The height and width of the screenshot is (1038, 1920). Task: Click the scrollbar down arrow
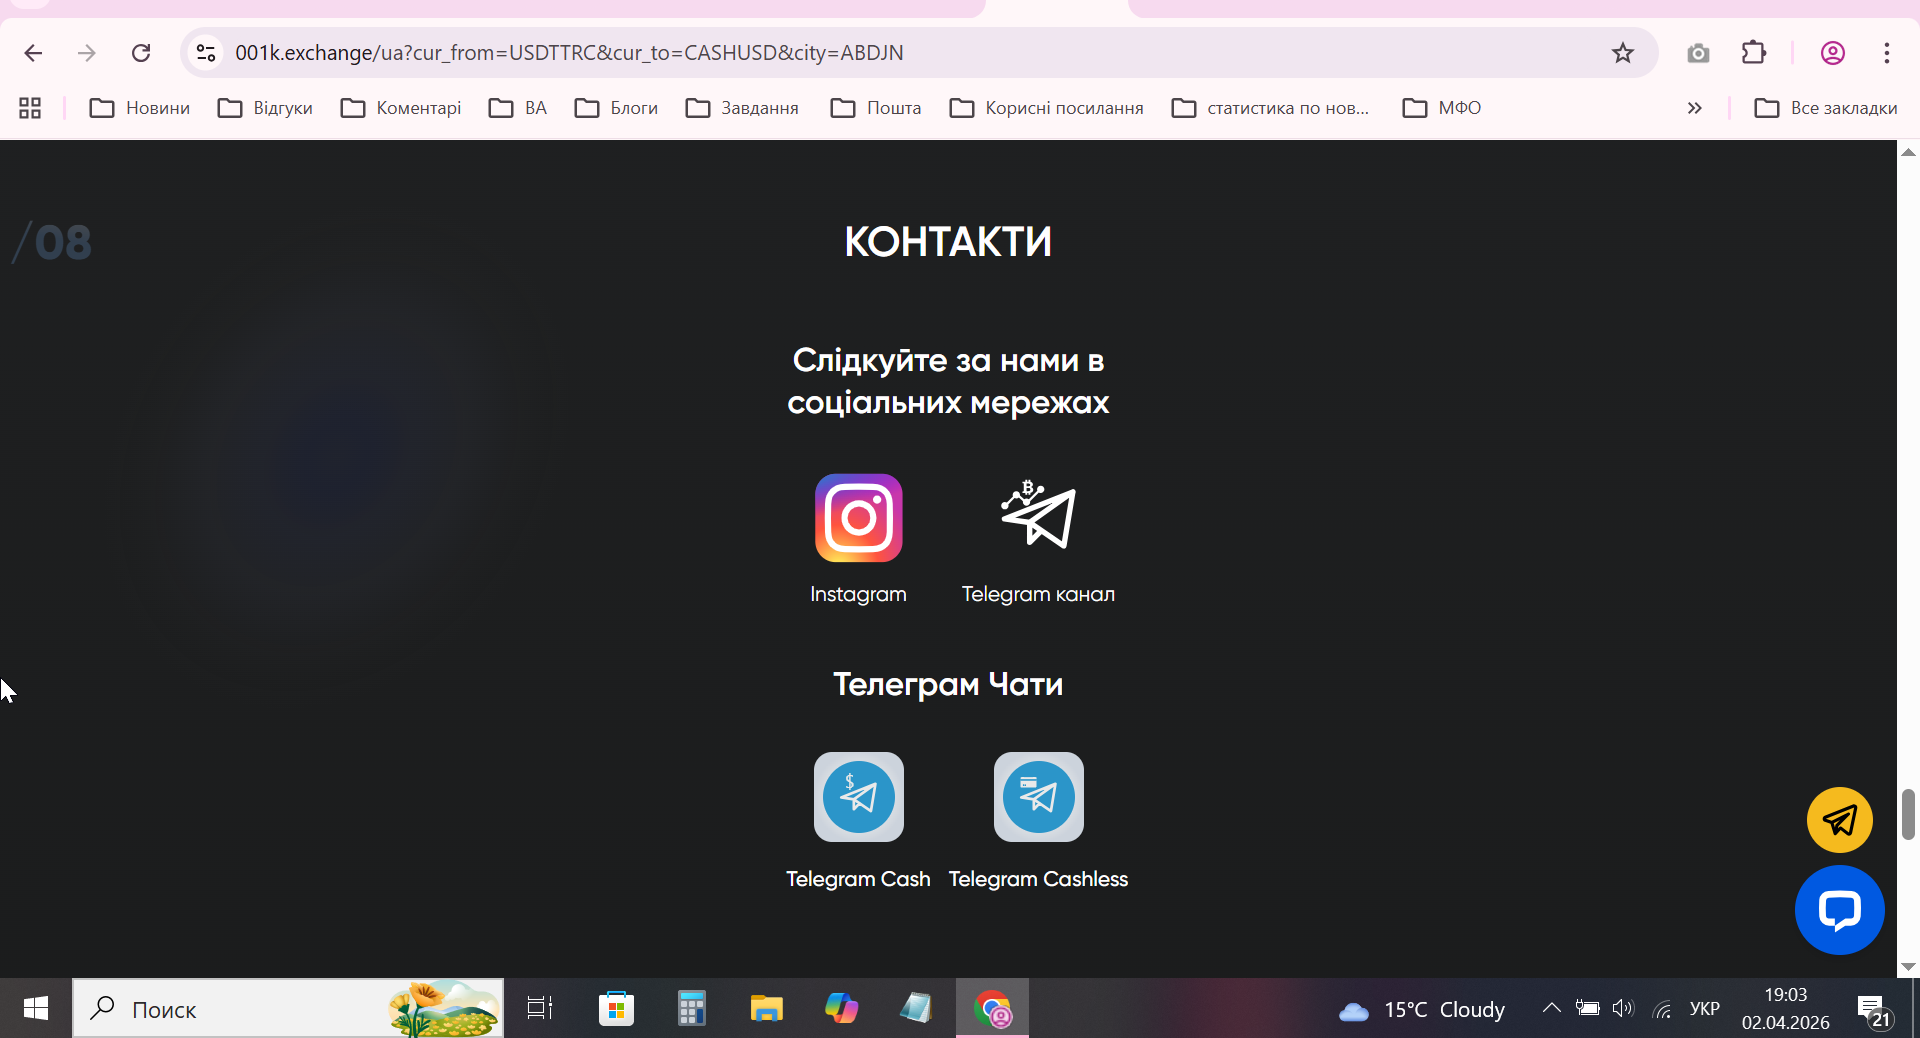pyautogui.click(x=1908, y=967)
